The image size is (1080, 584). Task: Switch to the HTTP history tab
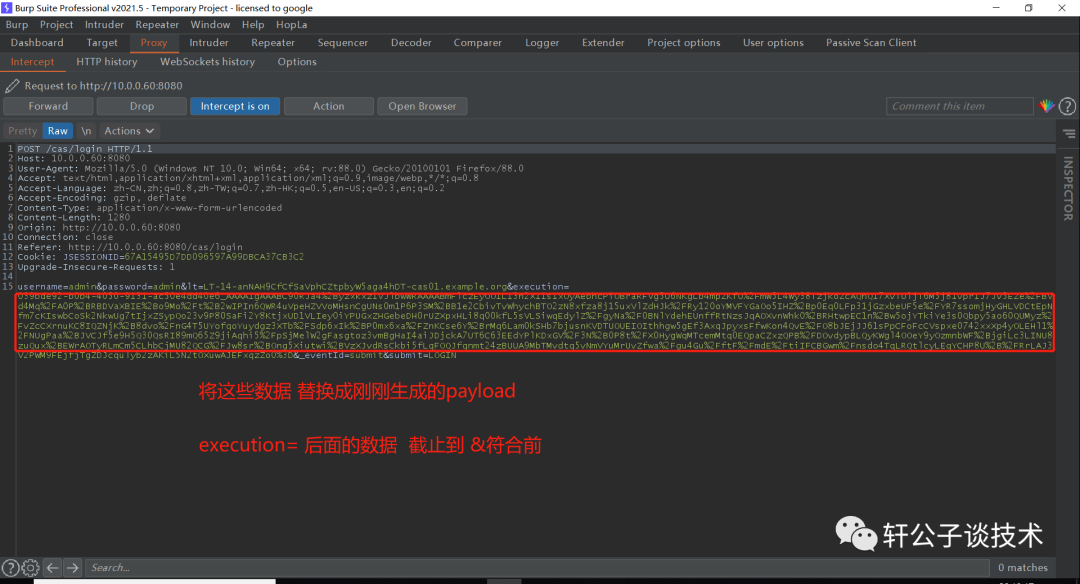[x=106, y=61]
